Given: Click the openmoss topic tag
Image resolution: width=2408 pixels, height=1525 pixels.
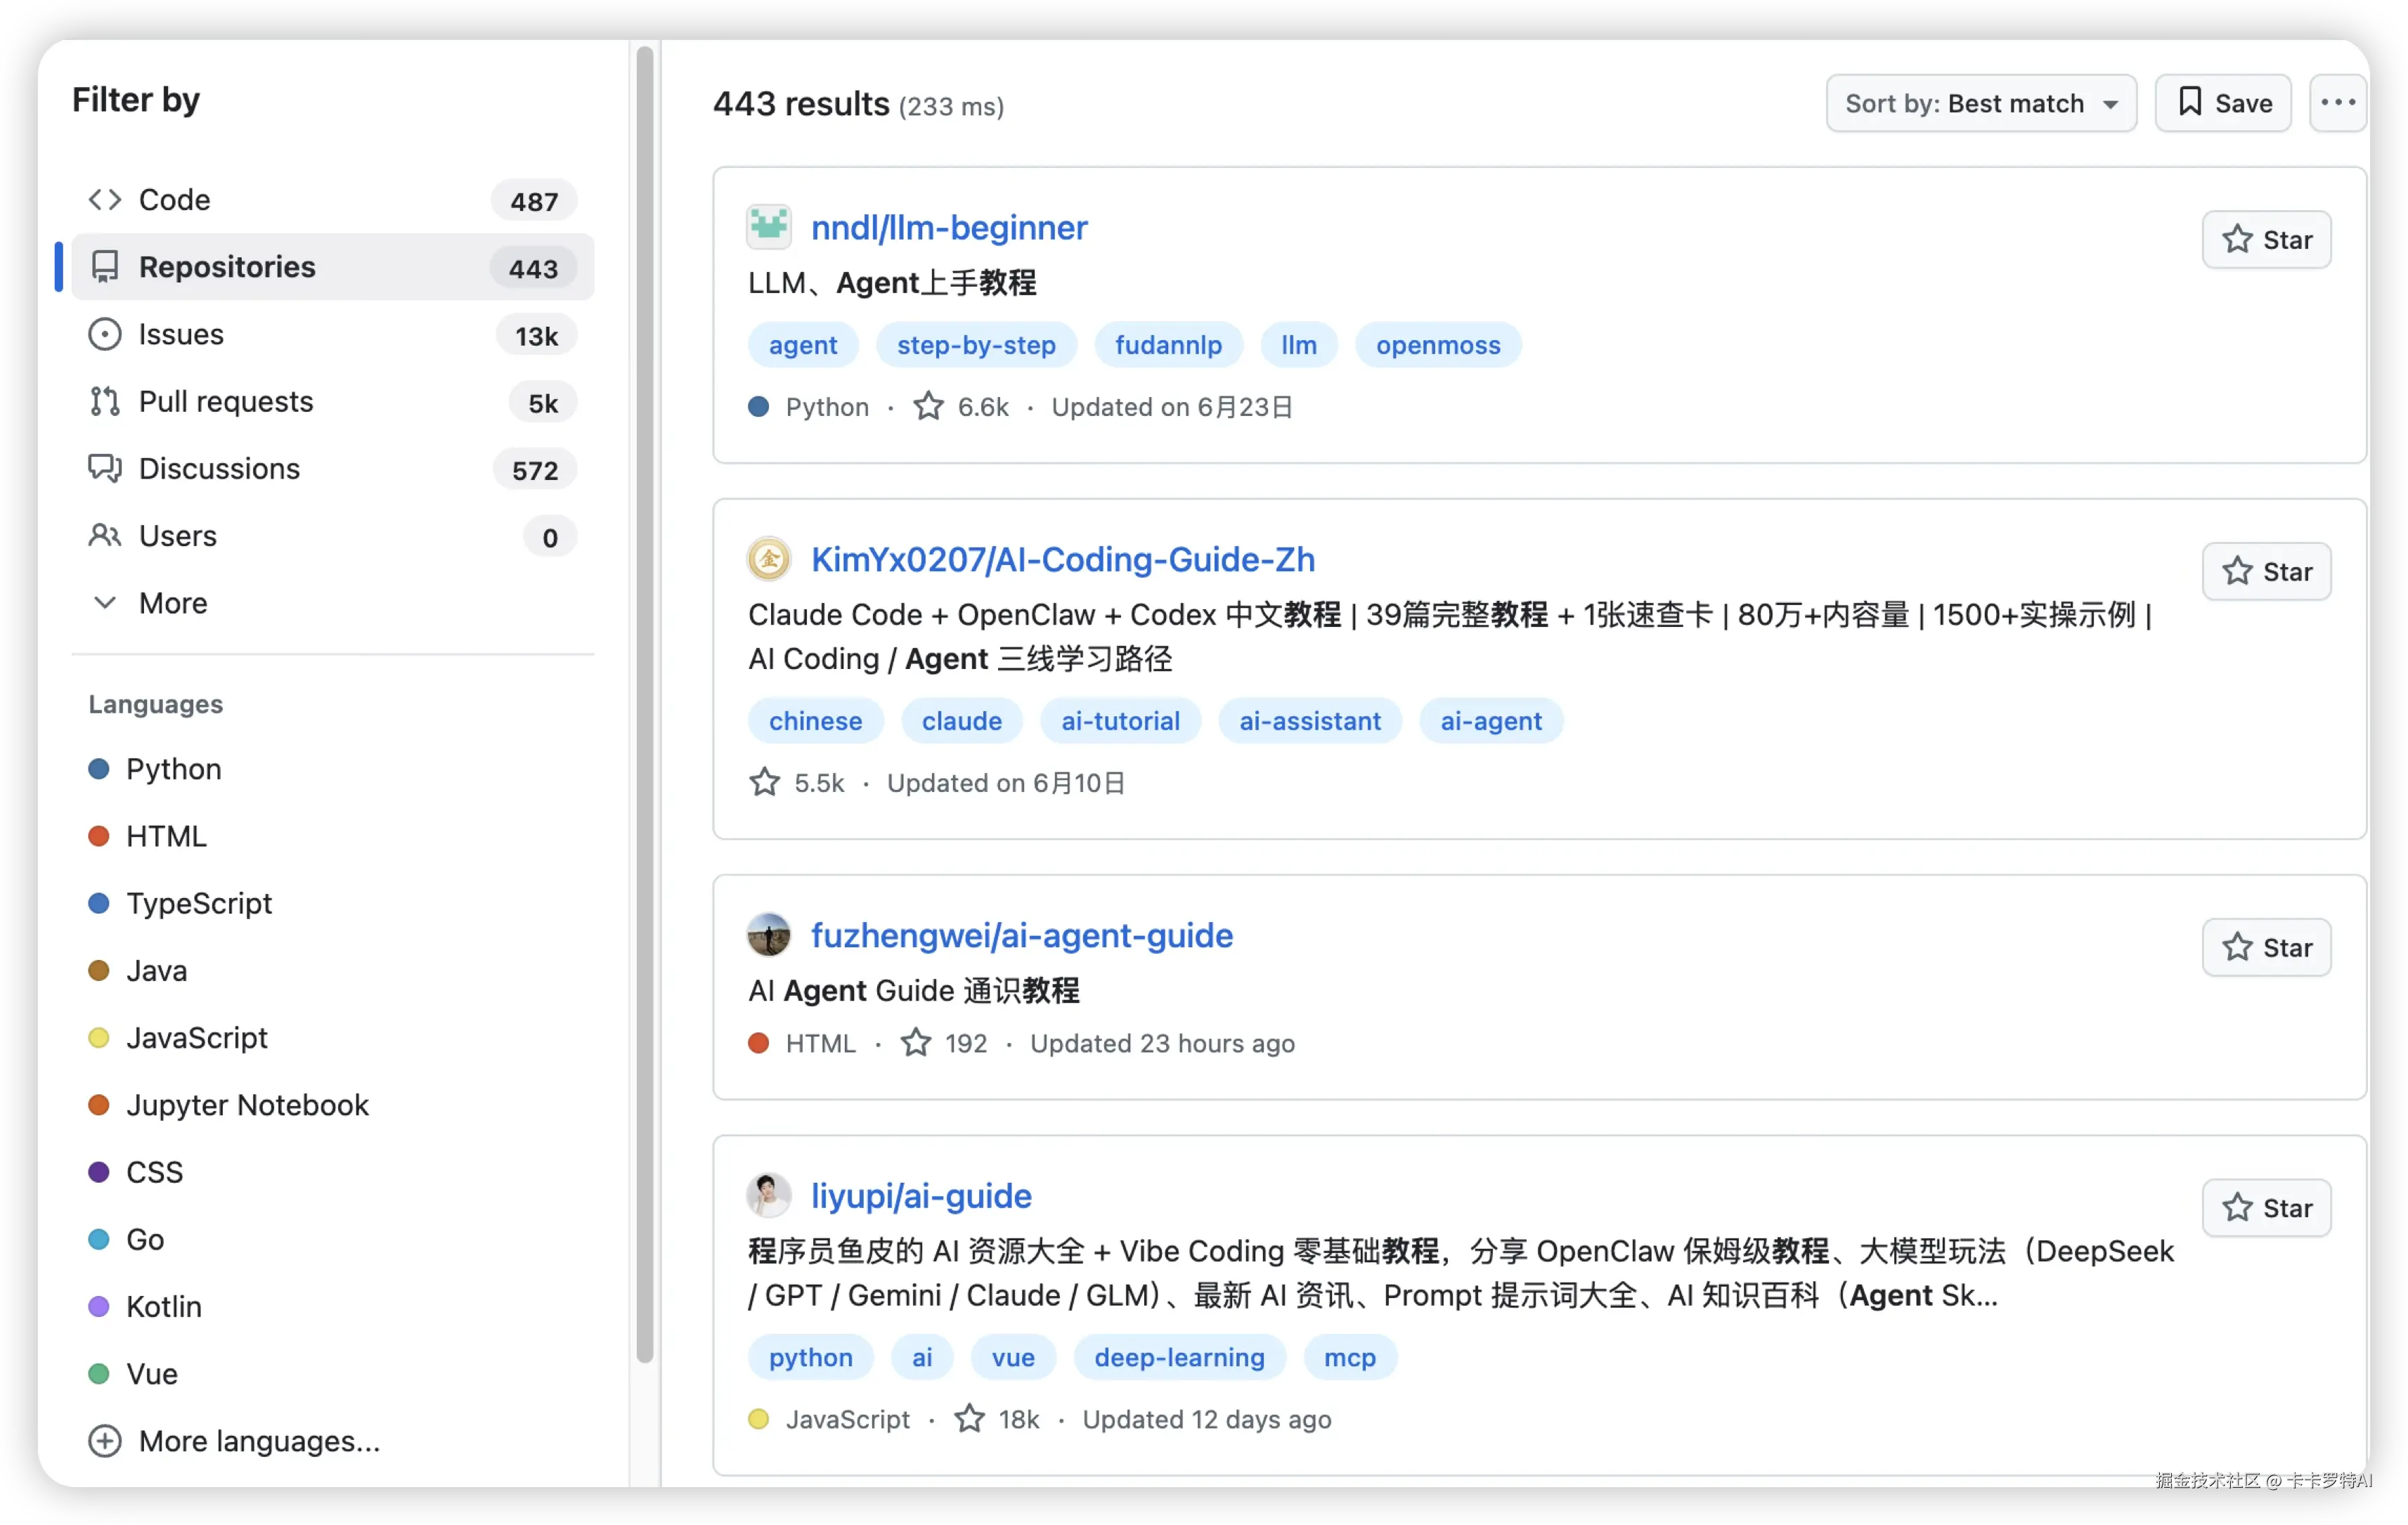Looking at the screenshot, I should [x=1438, y=345].
